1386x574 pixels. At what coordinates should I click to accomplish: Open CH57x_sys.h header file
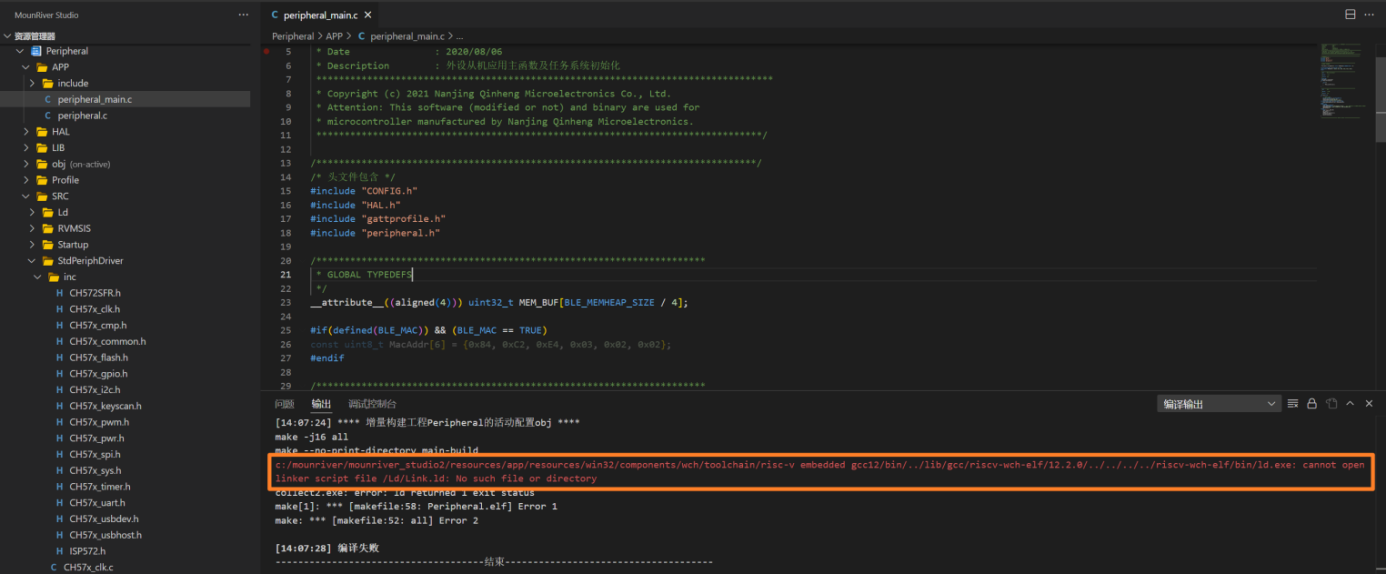(x=95, y=470)
